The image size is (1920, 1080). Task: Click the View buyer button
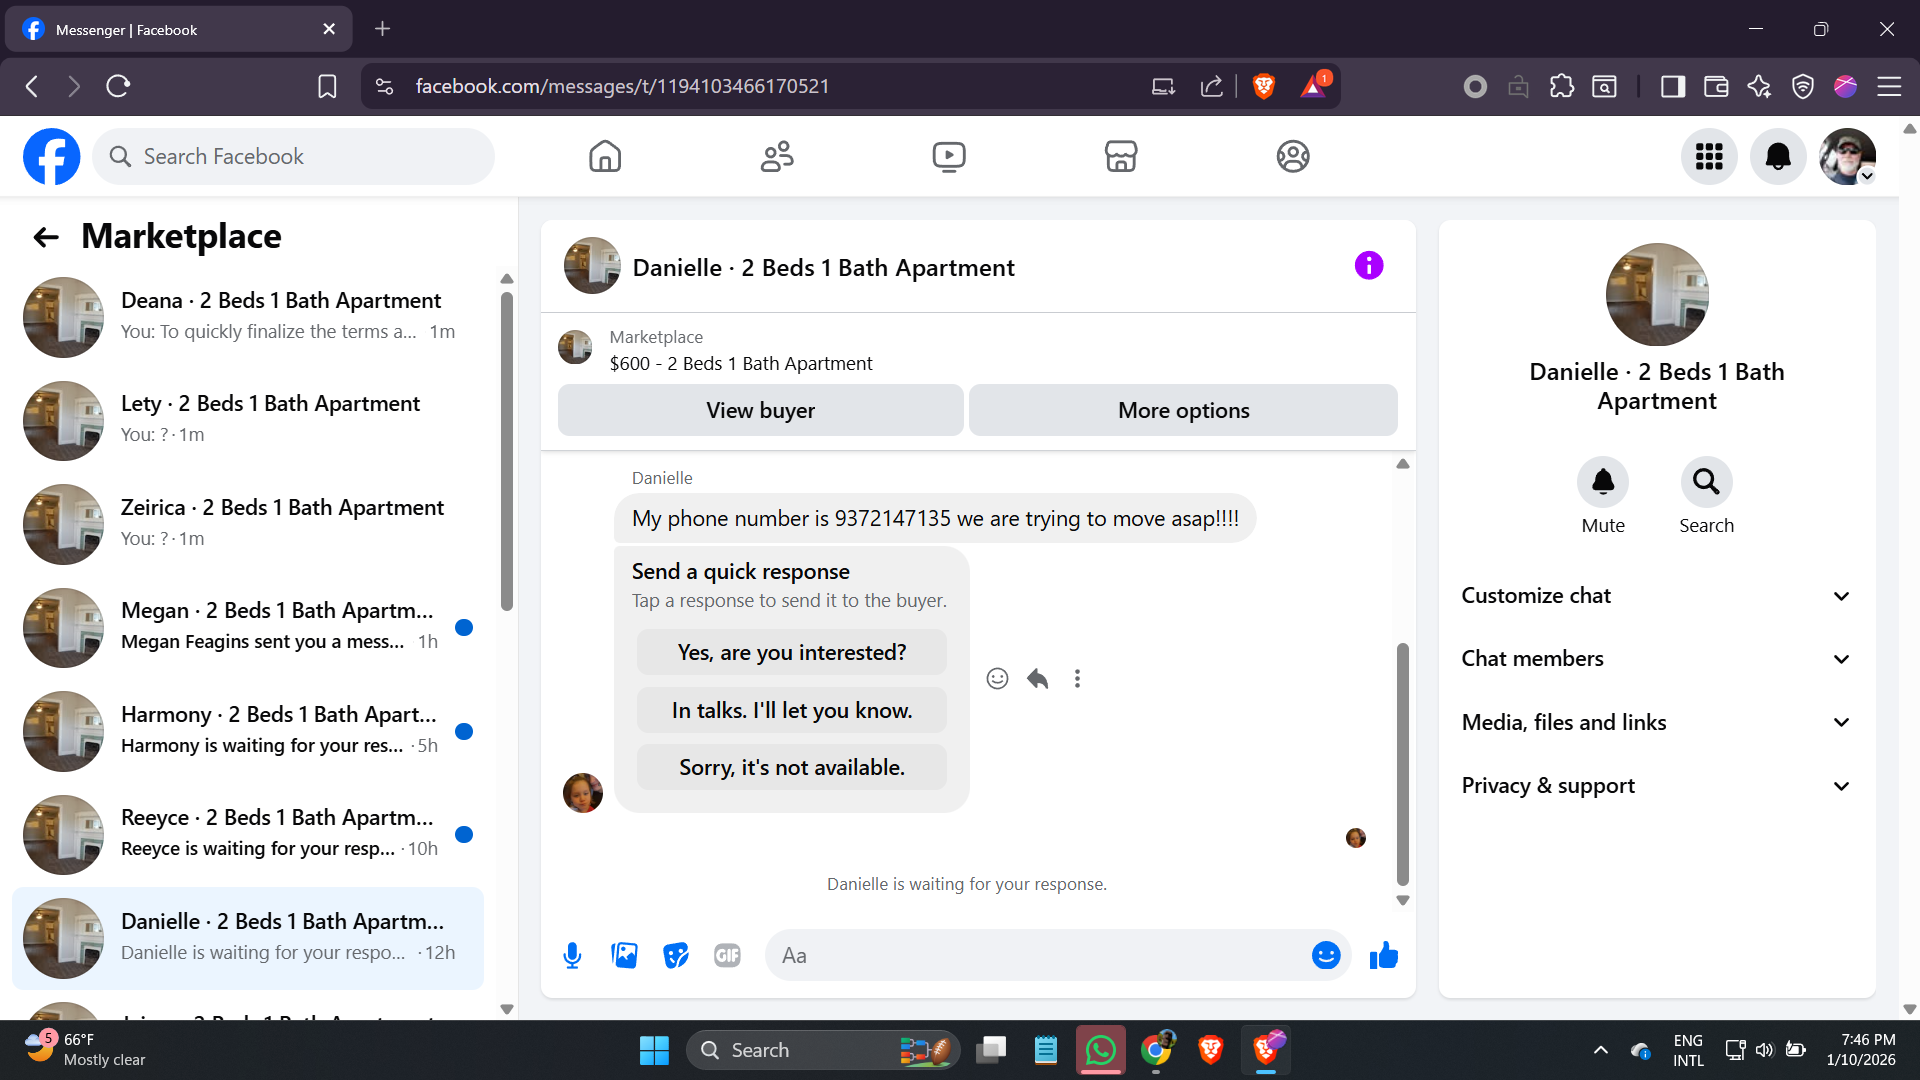click(760, 410)
